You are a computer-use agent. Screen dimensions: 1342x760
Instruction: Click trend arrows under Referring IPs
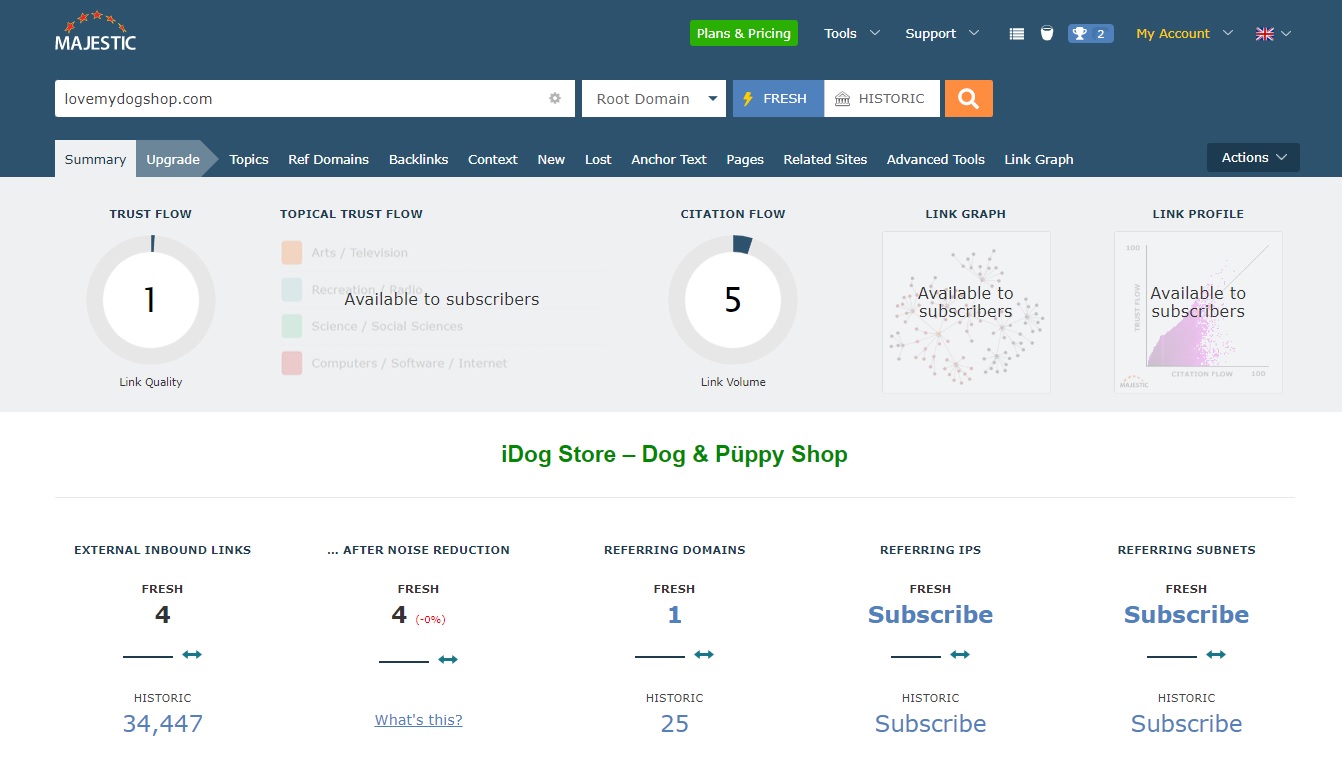click(960, 654)
